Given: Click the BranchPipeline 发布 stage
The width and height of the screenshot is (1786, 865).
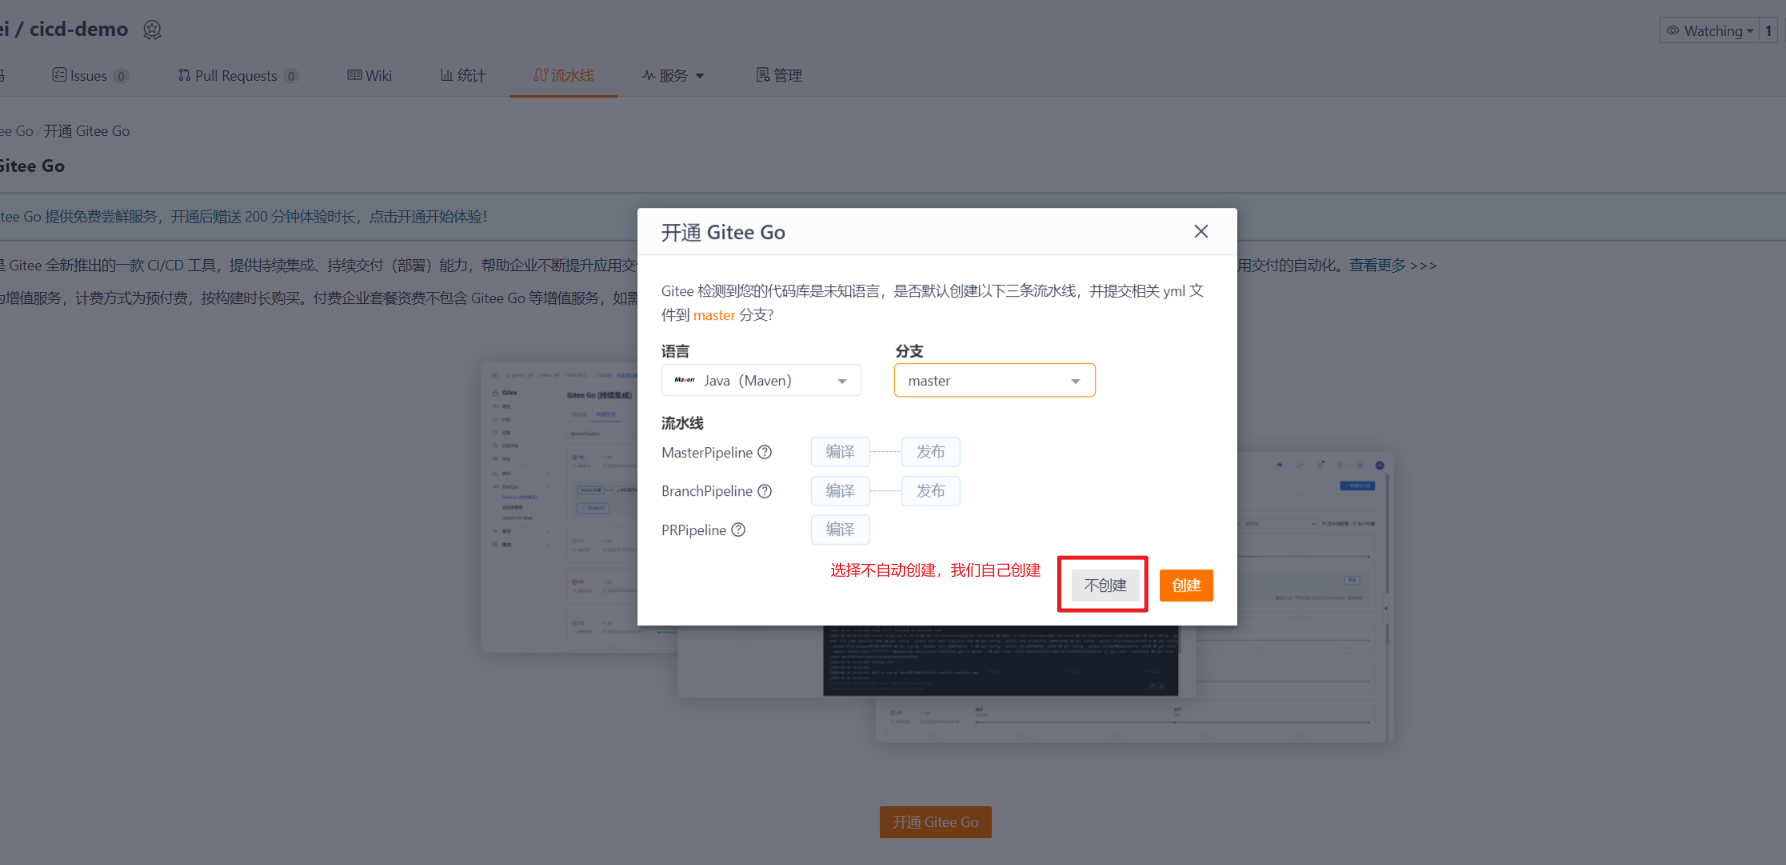Looking at the screenshot, I should pos(930,491).
